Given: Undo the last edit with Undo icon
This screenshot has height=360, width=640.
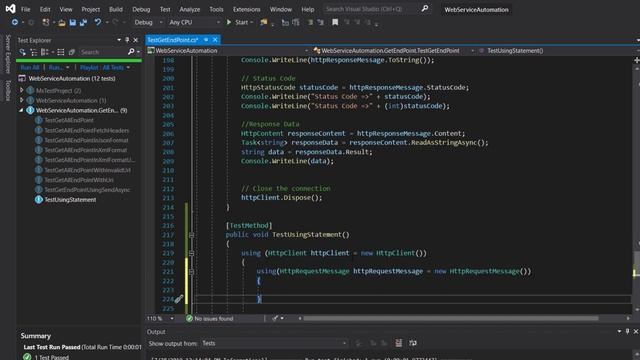Looking at the screenshot, I should pos(98,22).
